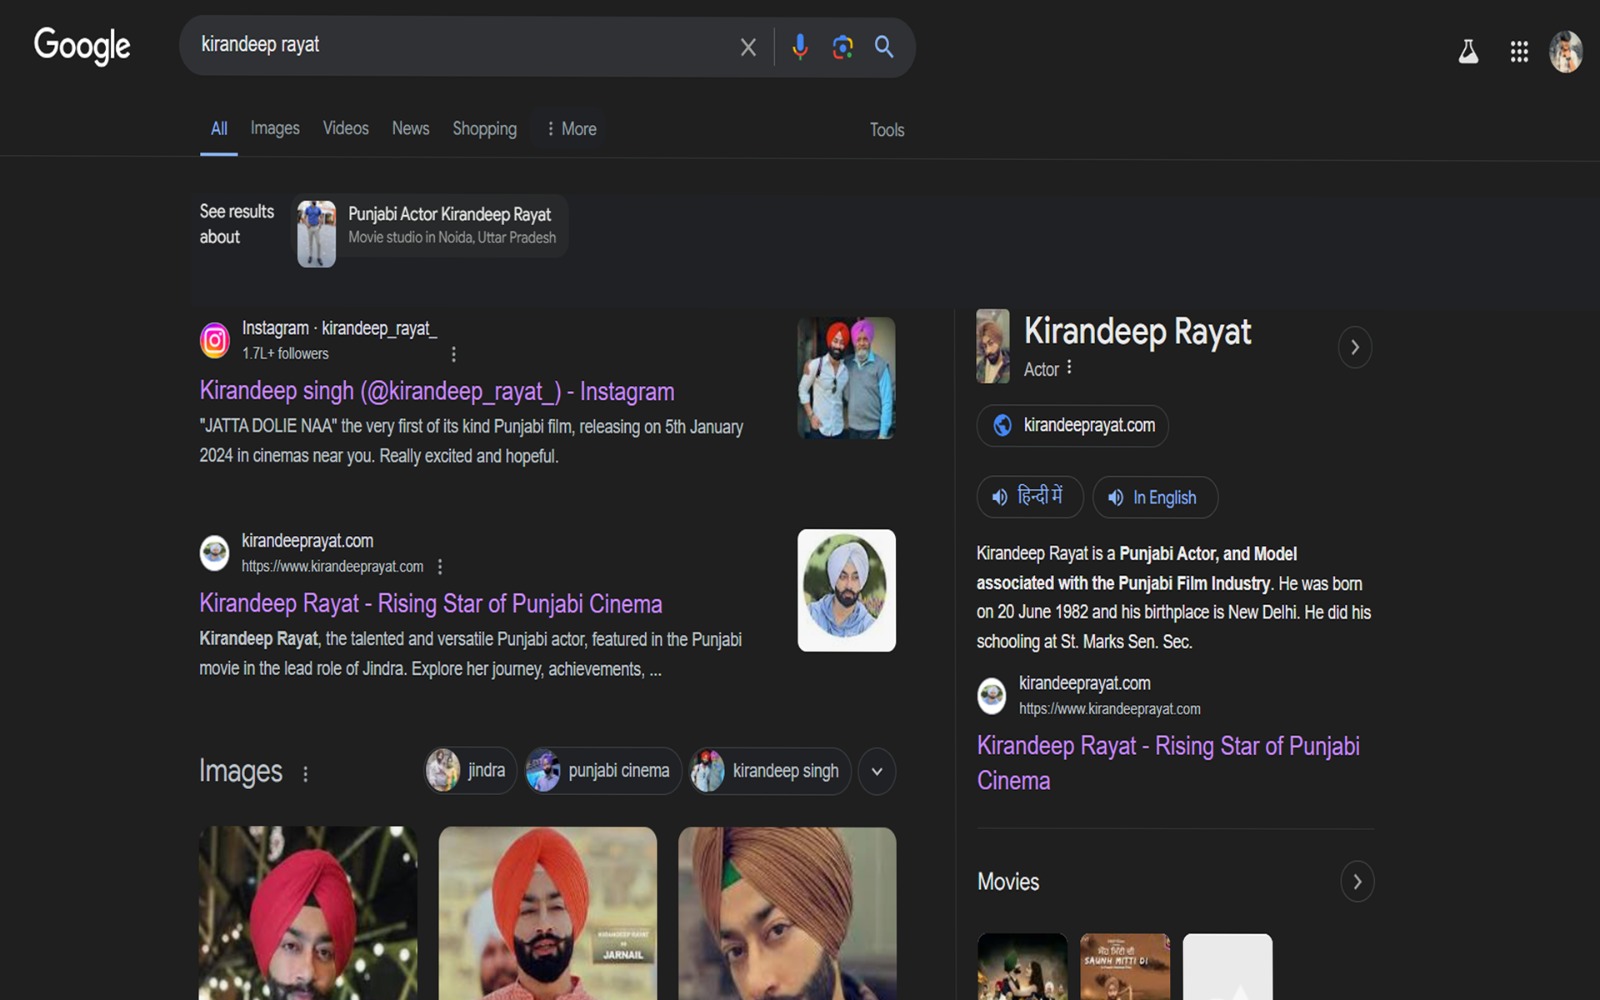Open Google Lens image search
The image size is (1600, 1000).
coord(842,47)
